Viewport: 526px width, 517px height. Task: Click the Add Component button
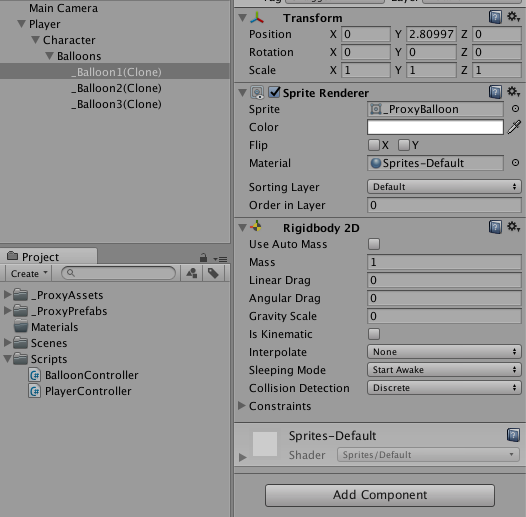click(380, 495)
